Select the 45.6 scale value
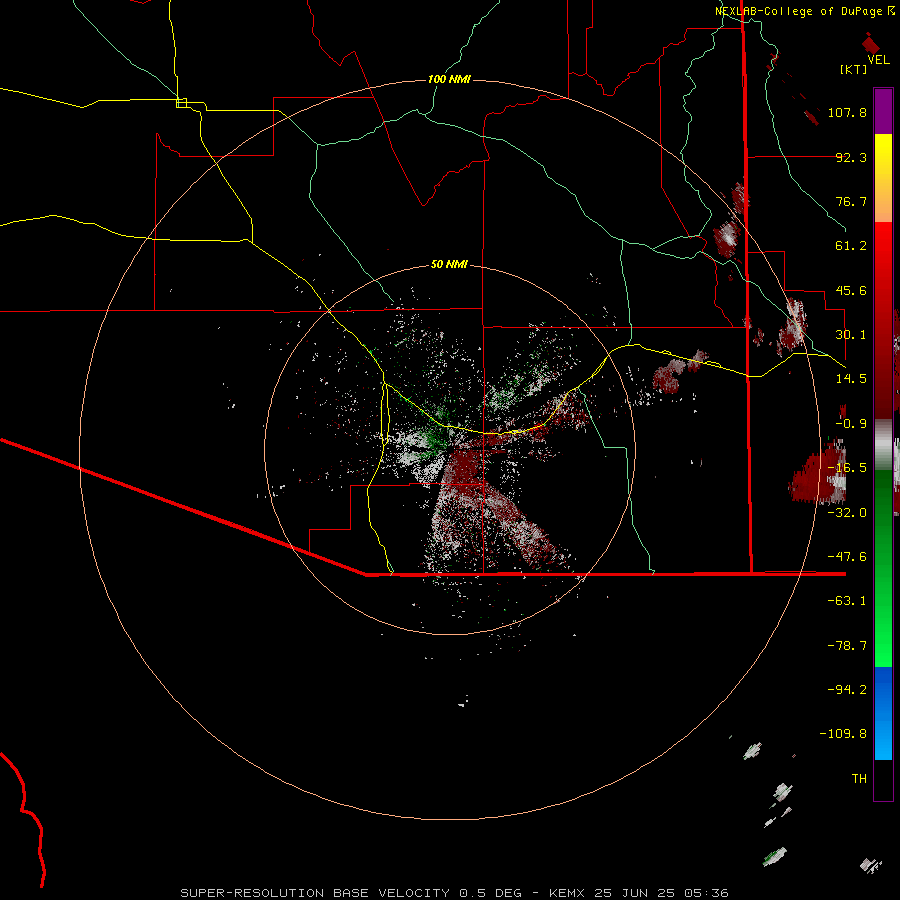The width and height of the screenshot is (900, 900). coord(851,290)
